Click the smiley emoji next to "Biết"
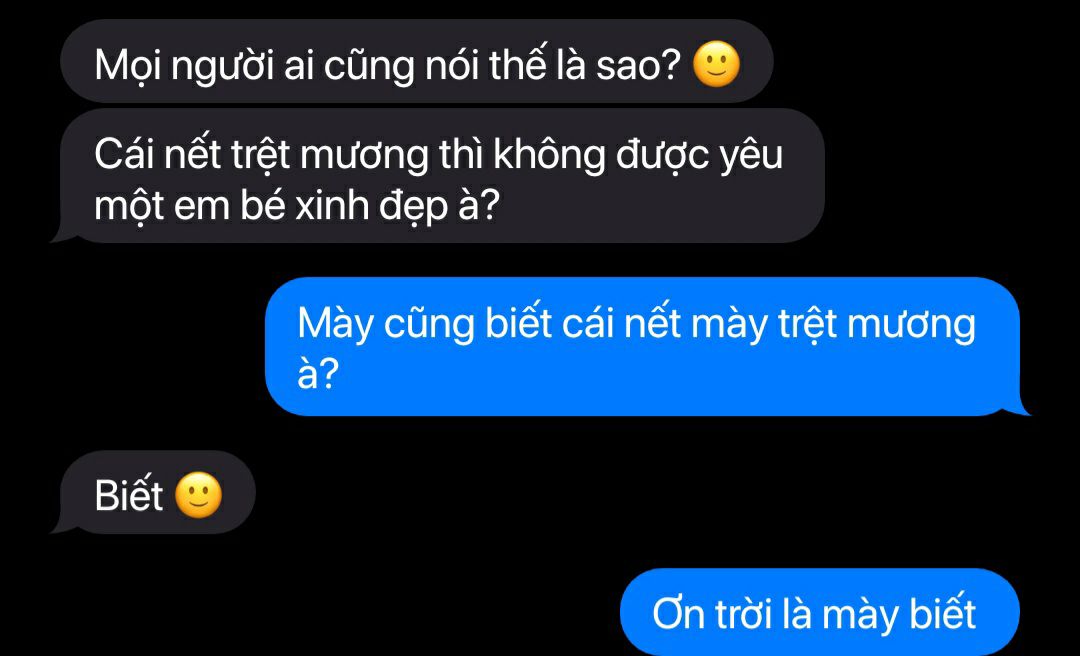Image resolution: width=1080 pixels, height=656 pixels. click(198, 495)
